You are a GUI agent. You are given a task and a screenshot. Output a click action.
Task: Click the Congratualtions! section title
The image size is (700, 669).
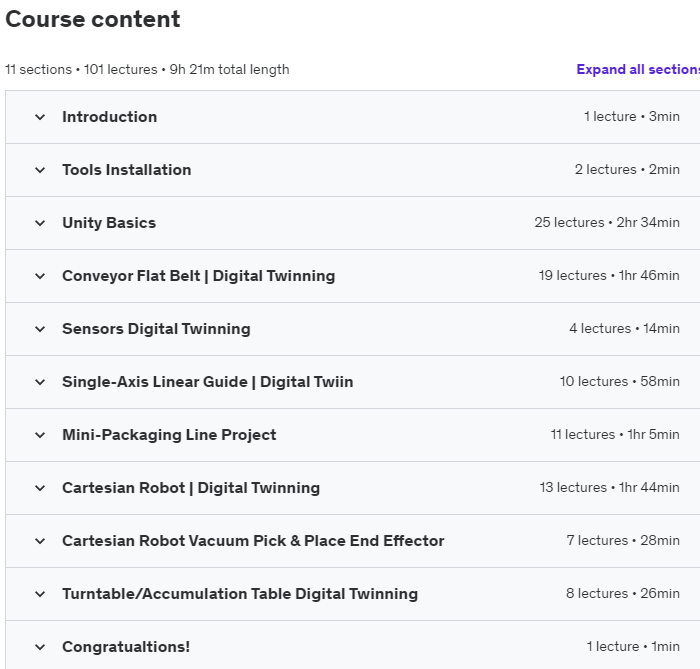point(126,647)
